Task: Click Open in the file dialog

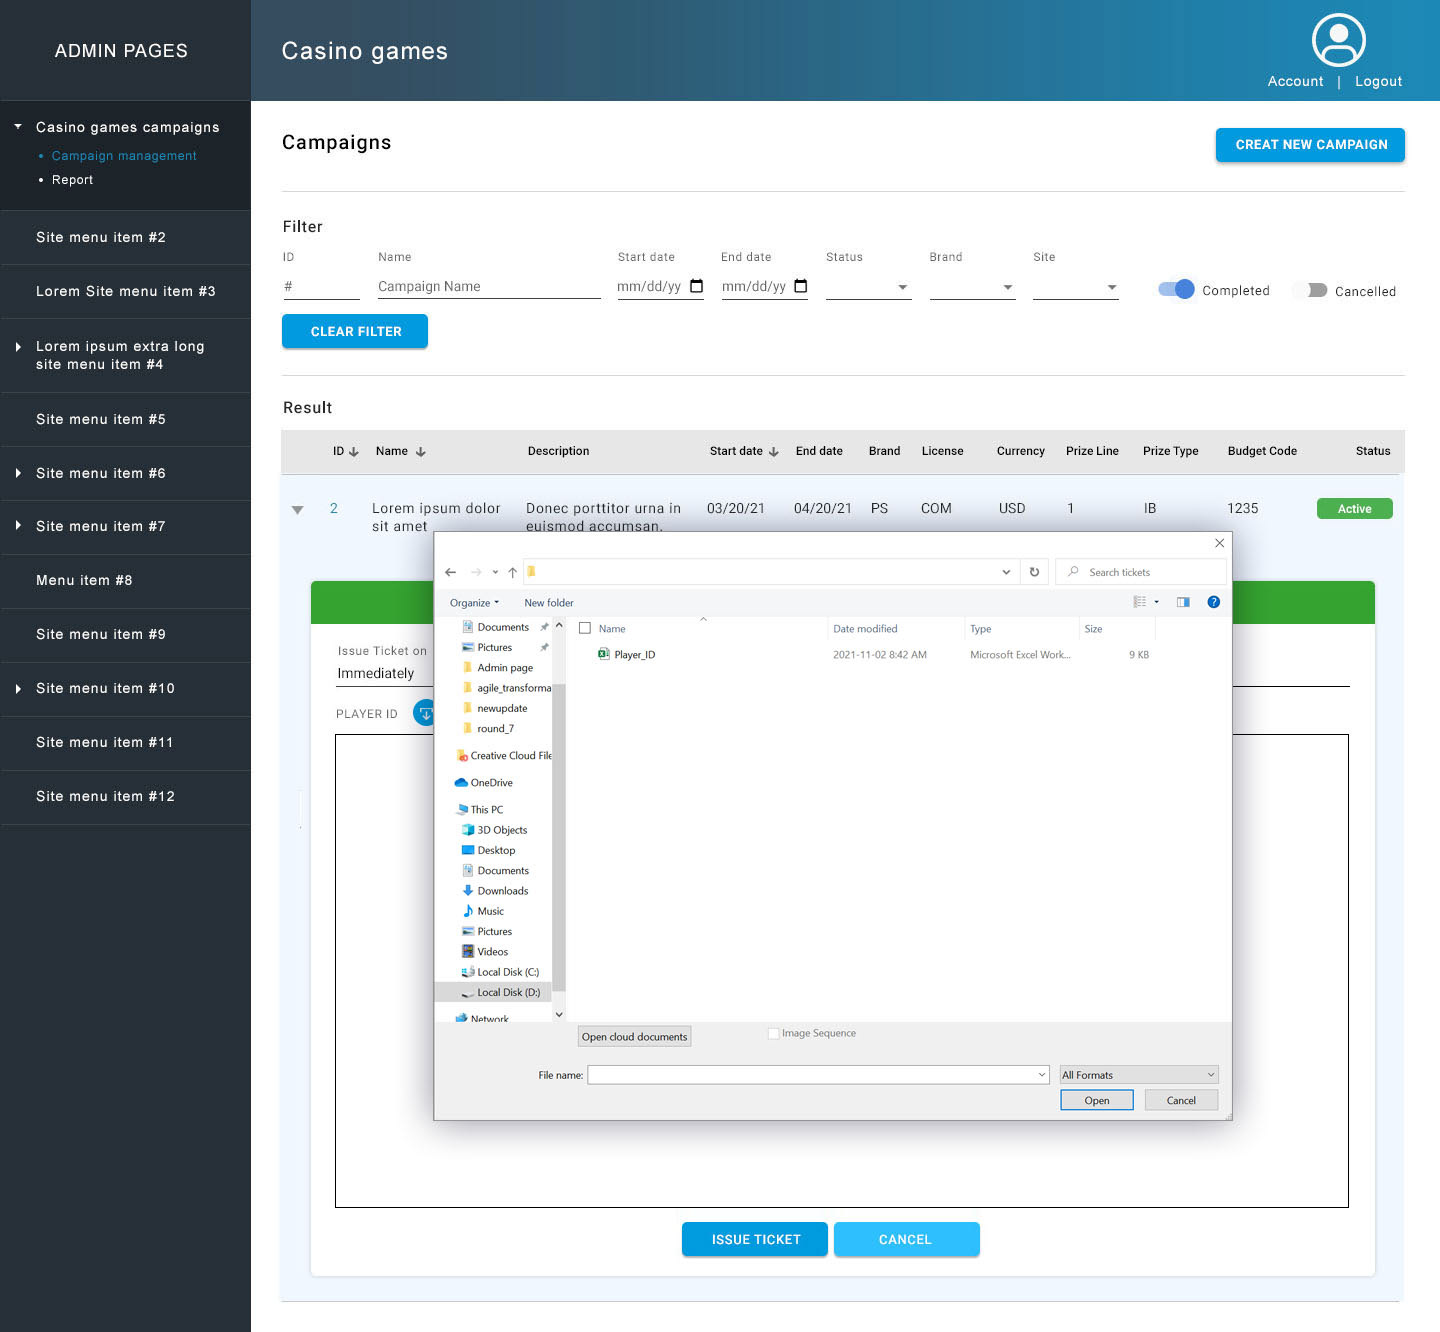Action: (1097, 1100)
